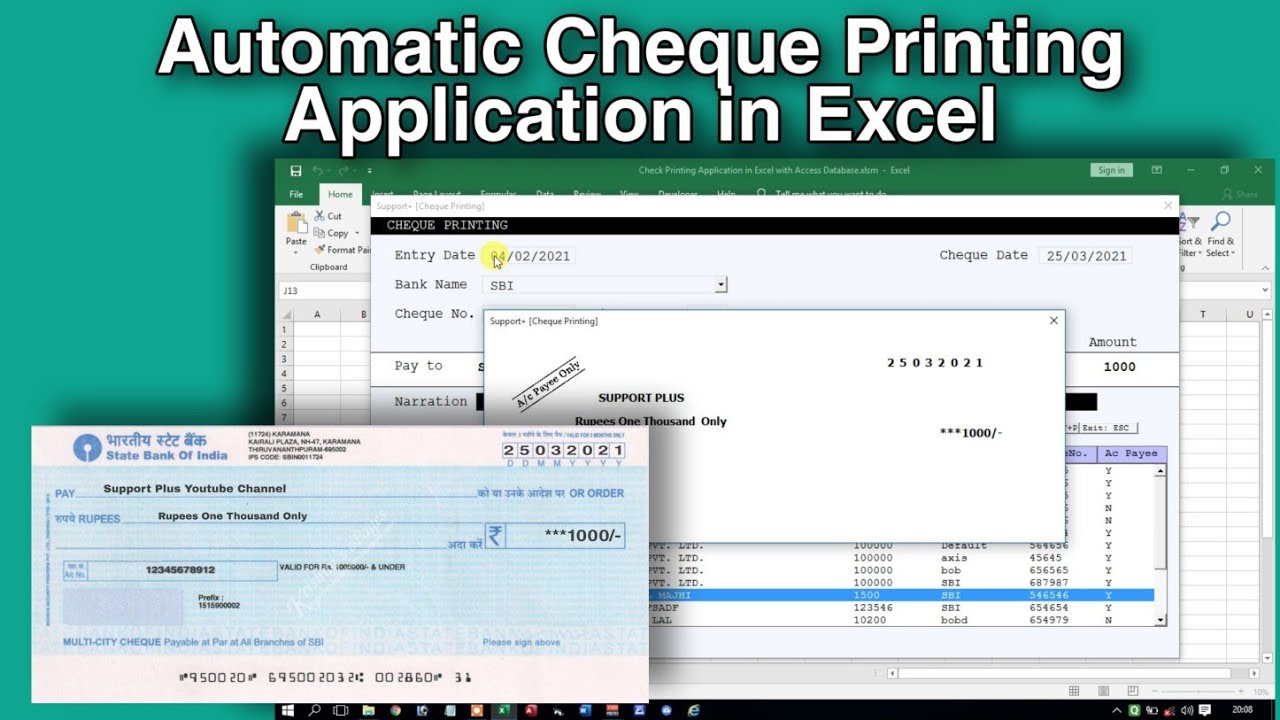
Task: Click the Excel icon in the taskbar
Action: tap(503, 710)
